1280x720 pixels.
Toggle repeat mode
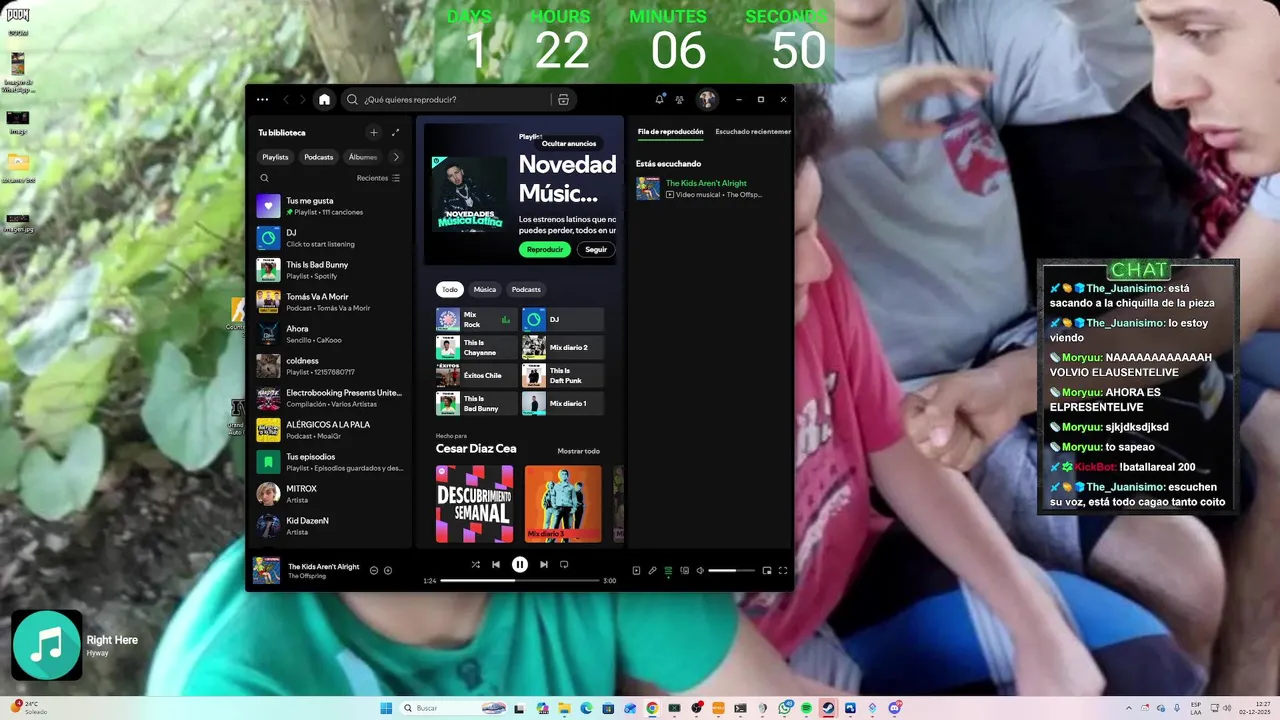pyautogui.click(x=564, y=564)
